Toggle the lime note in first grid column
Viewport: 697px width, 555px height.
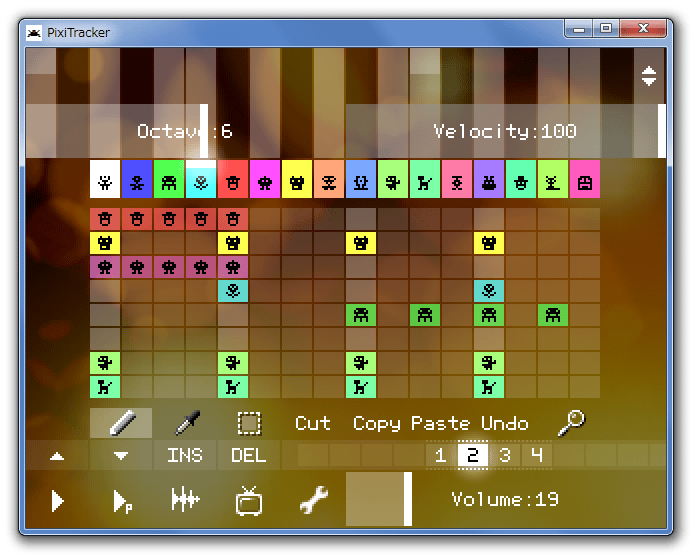click(x=105, y=363)
